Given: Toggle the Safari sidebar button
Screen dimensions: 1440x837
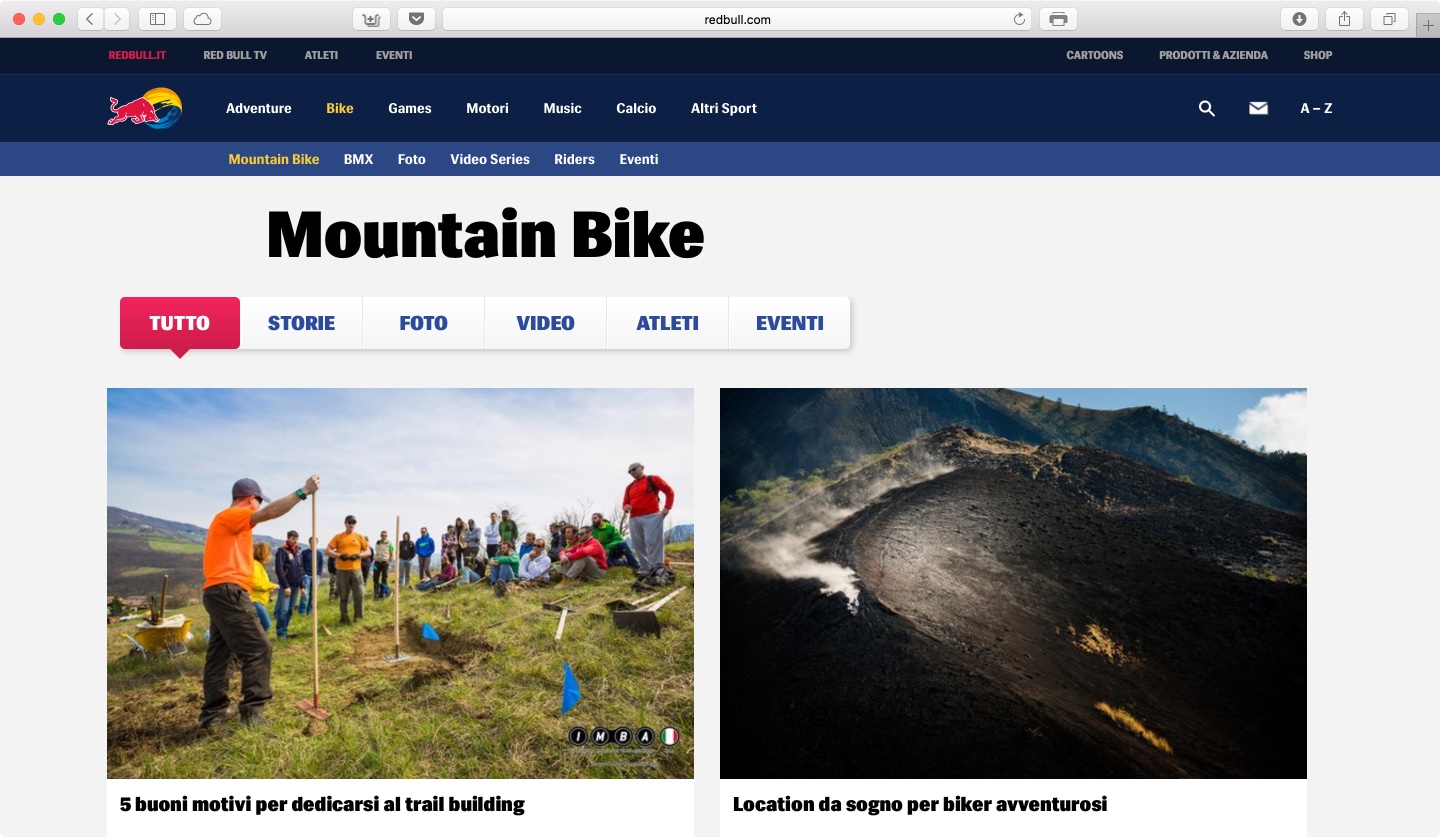Looking at the screenshot, I should (x=157, y=19).
